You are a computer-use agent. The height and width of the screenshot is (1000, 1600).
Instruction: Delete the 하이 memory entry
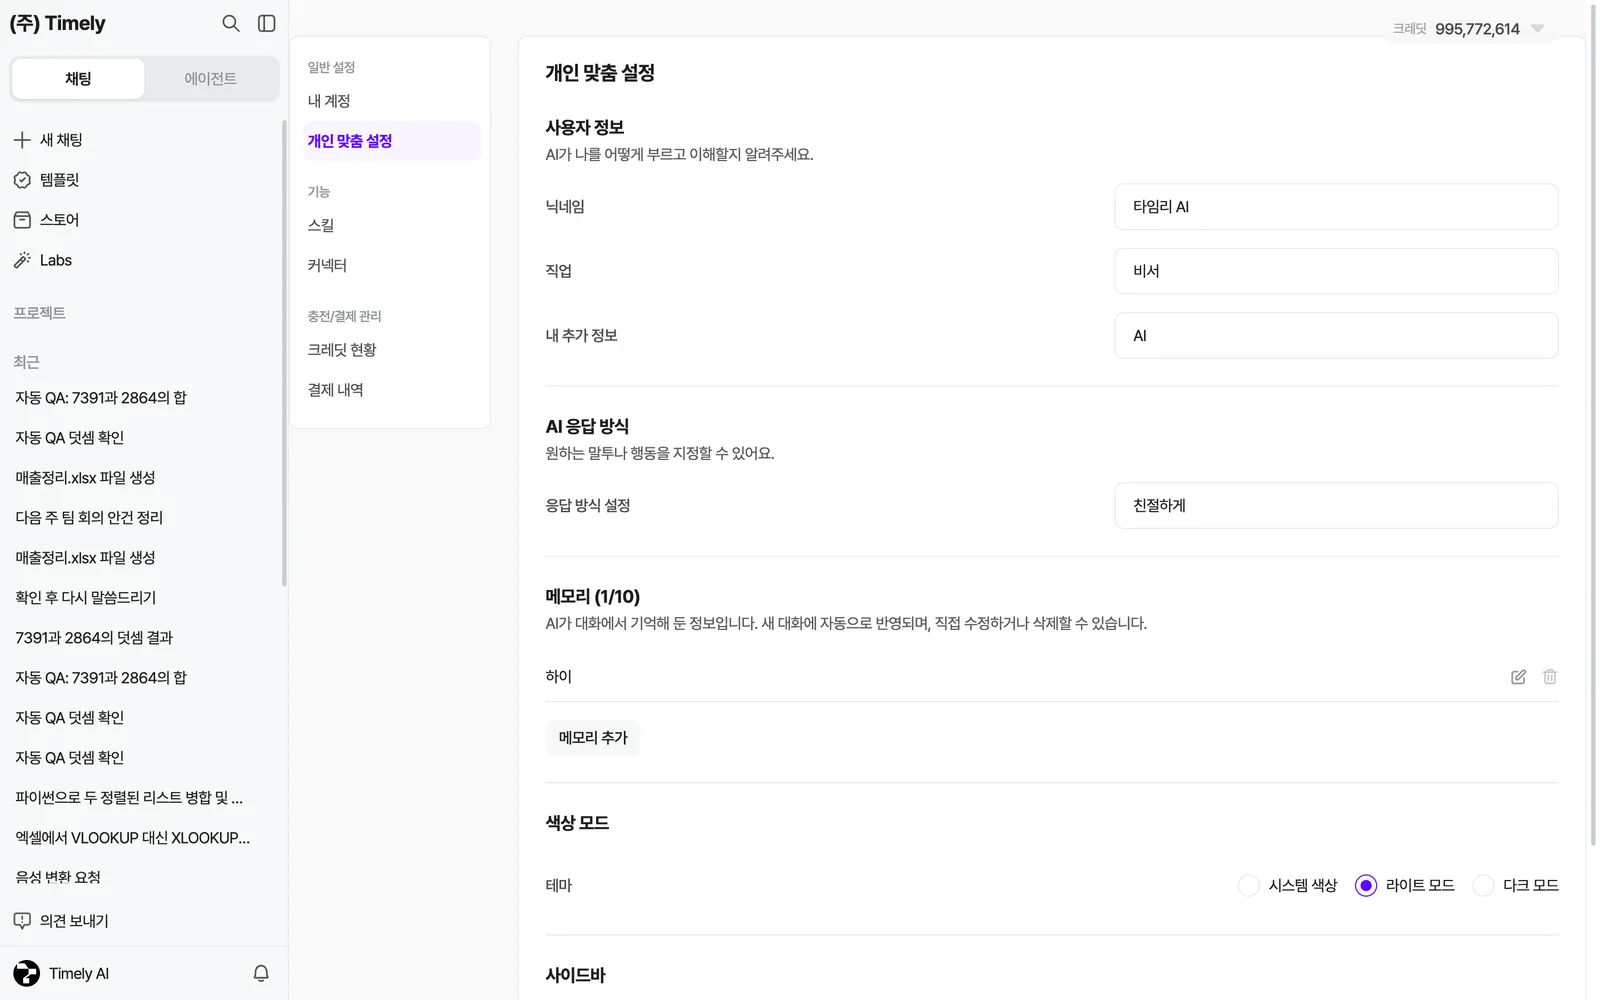click(x=1550, y=677)
